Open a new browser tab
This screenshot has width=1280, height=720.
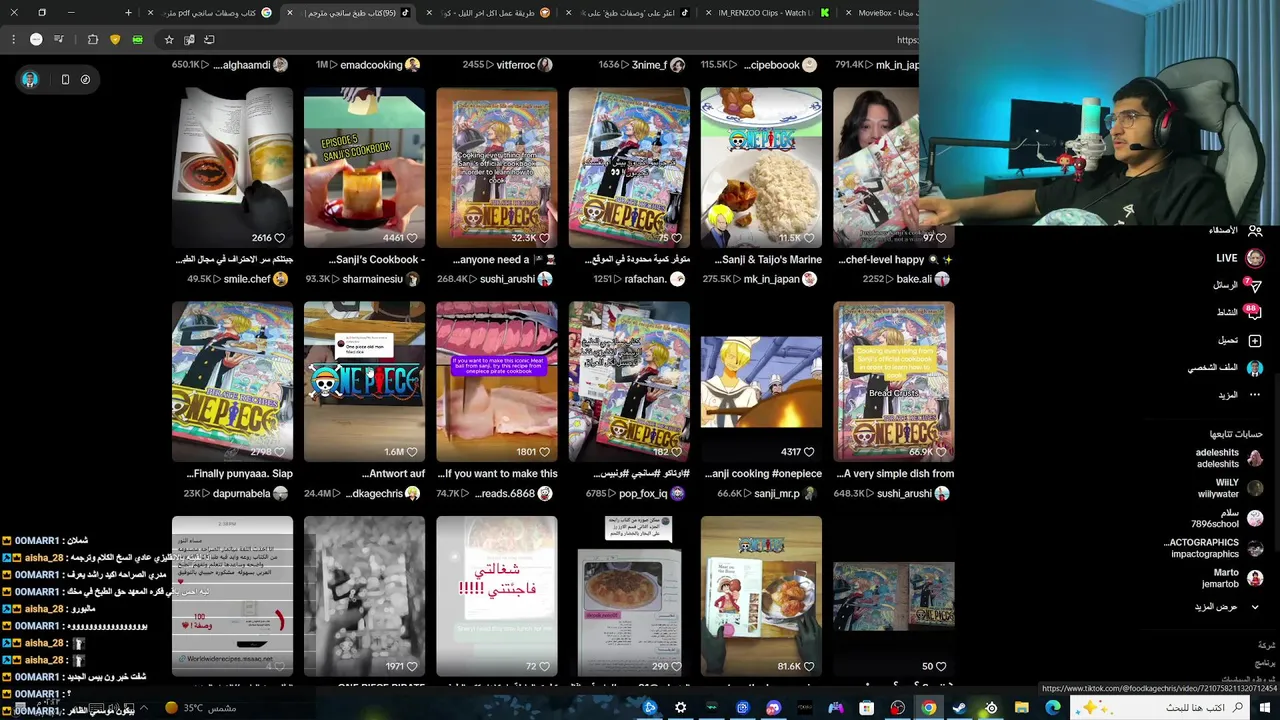click(x=128, y=13)
